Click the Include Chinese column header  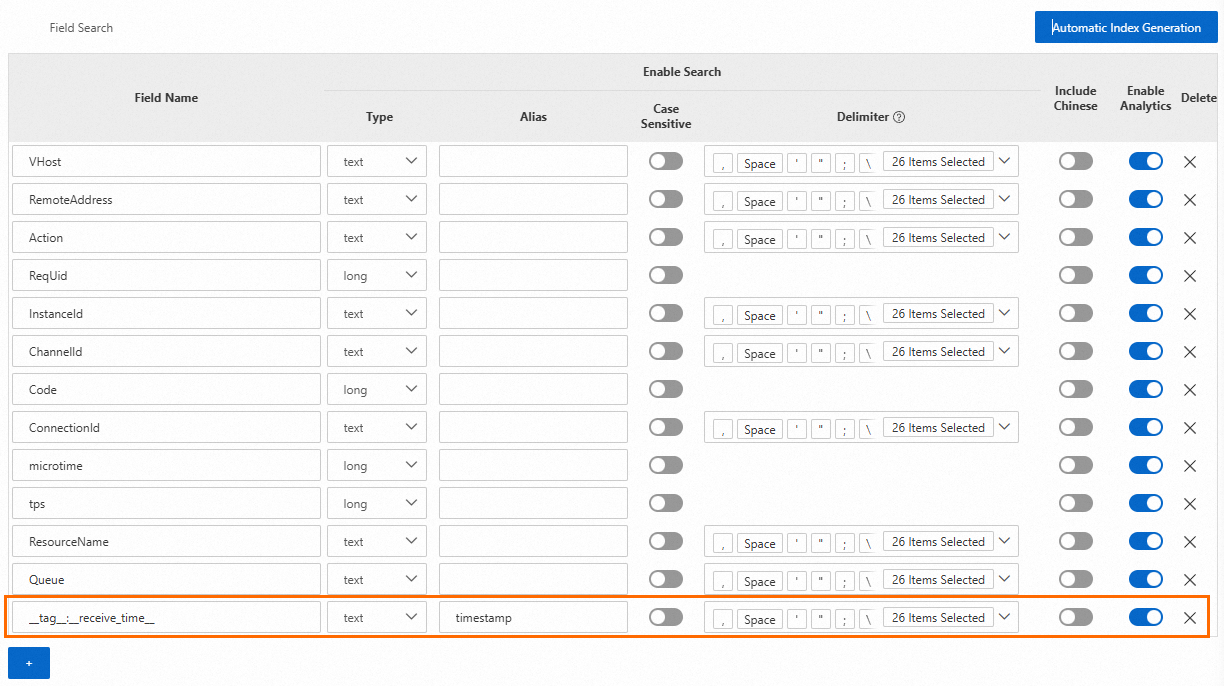coord(1076,98)
